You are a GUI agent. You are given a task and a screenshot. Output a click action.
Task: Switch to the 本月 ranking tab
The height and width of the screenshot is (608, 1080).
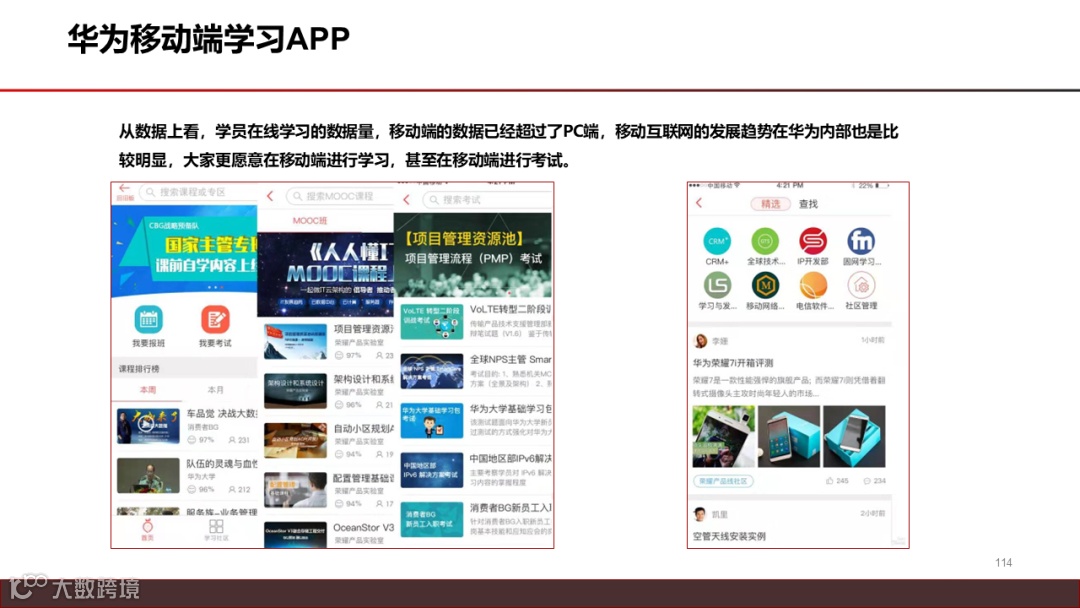(216, 390)
